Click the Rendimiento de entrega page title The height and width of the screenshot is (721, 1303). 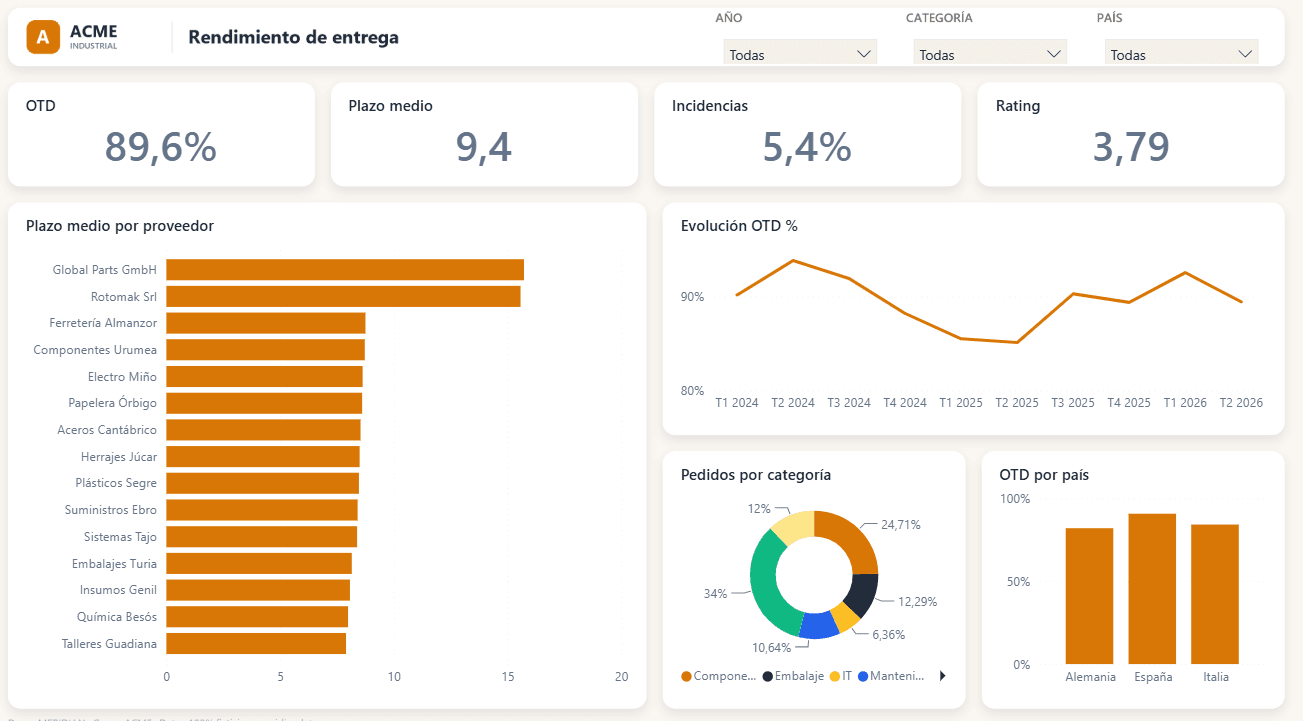293,37
